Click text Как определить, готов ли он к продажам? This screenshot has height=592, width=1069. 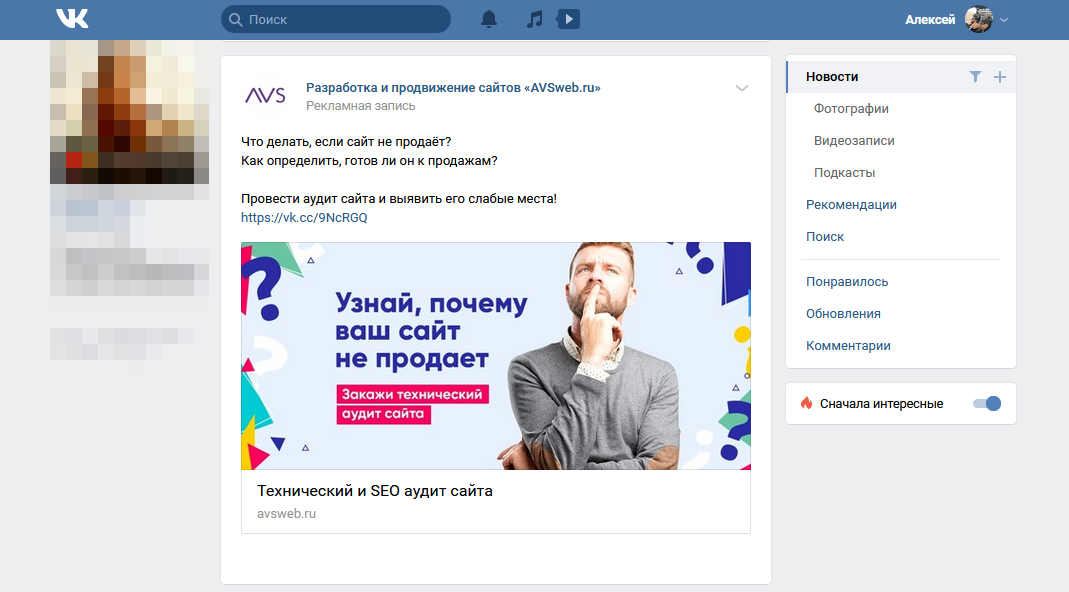(369, 161)
